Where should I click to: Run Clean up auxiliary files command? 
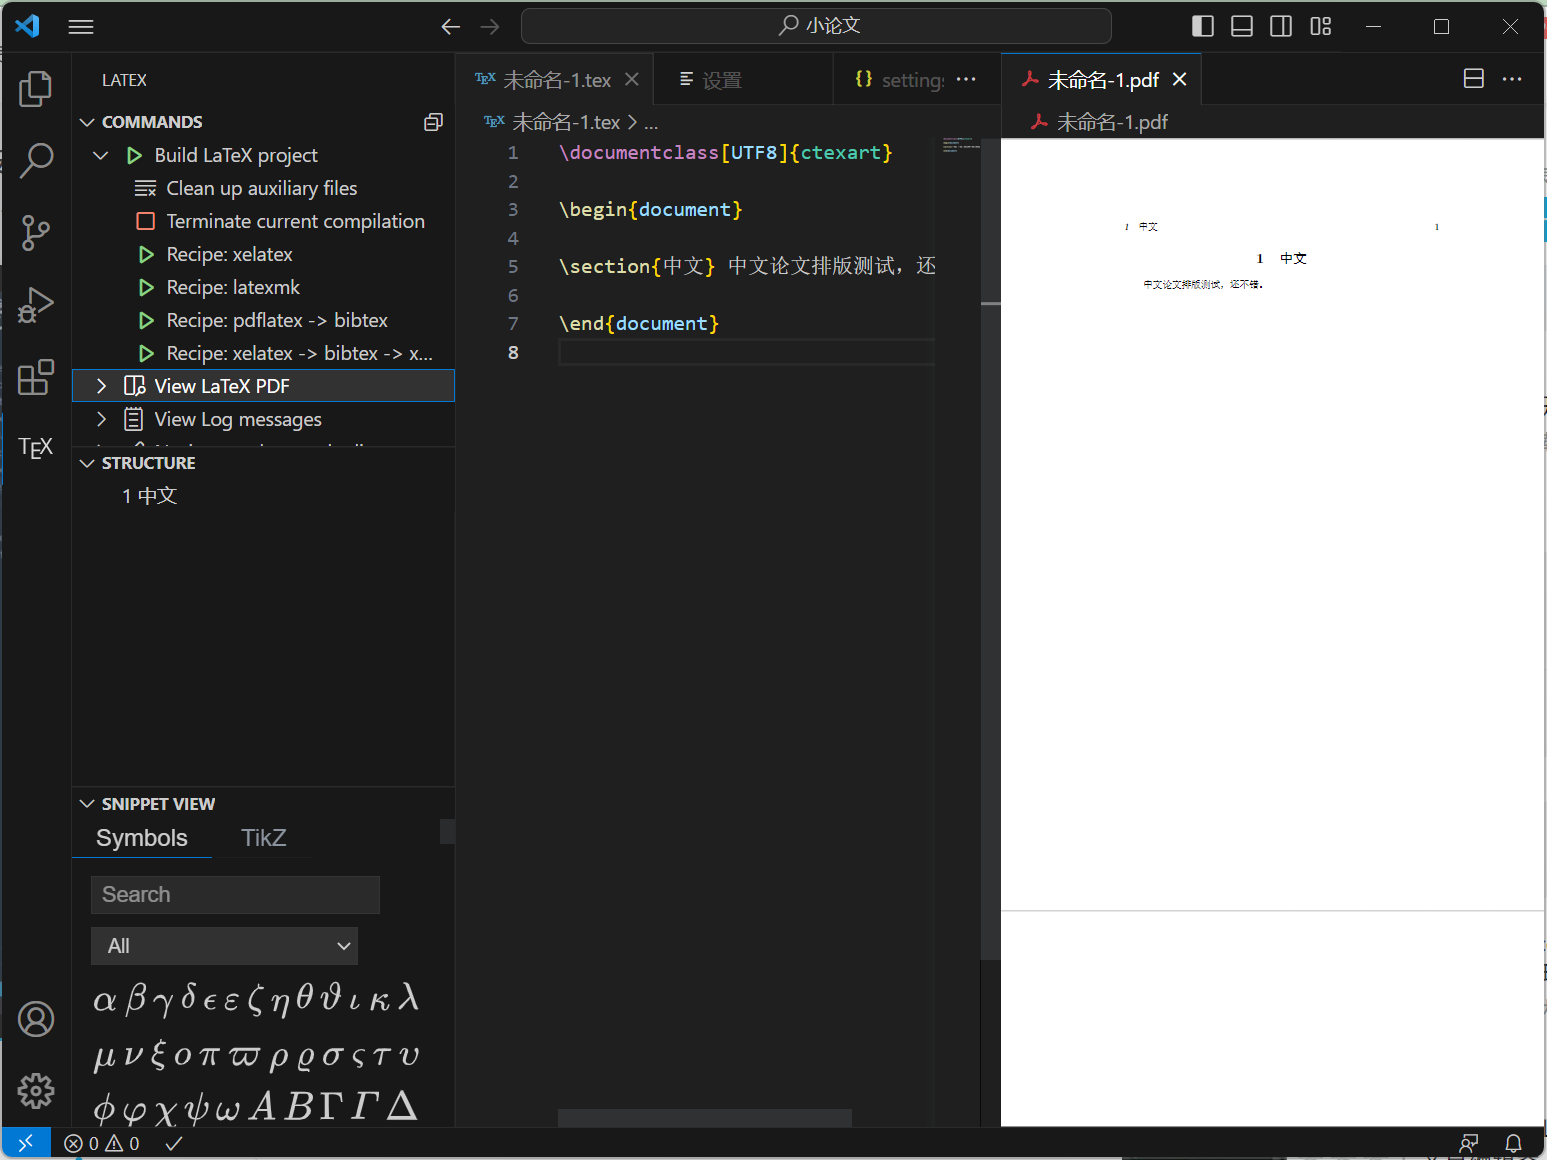pyautogui.click(x=264, y=188)
